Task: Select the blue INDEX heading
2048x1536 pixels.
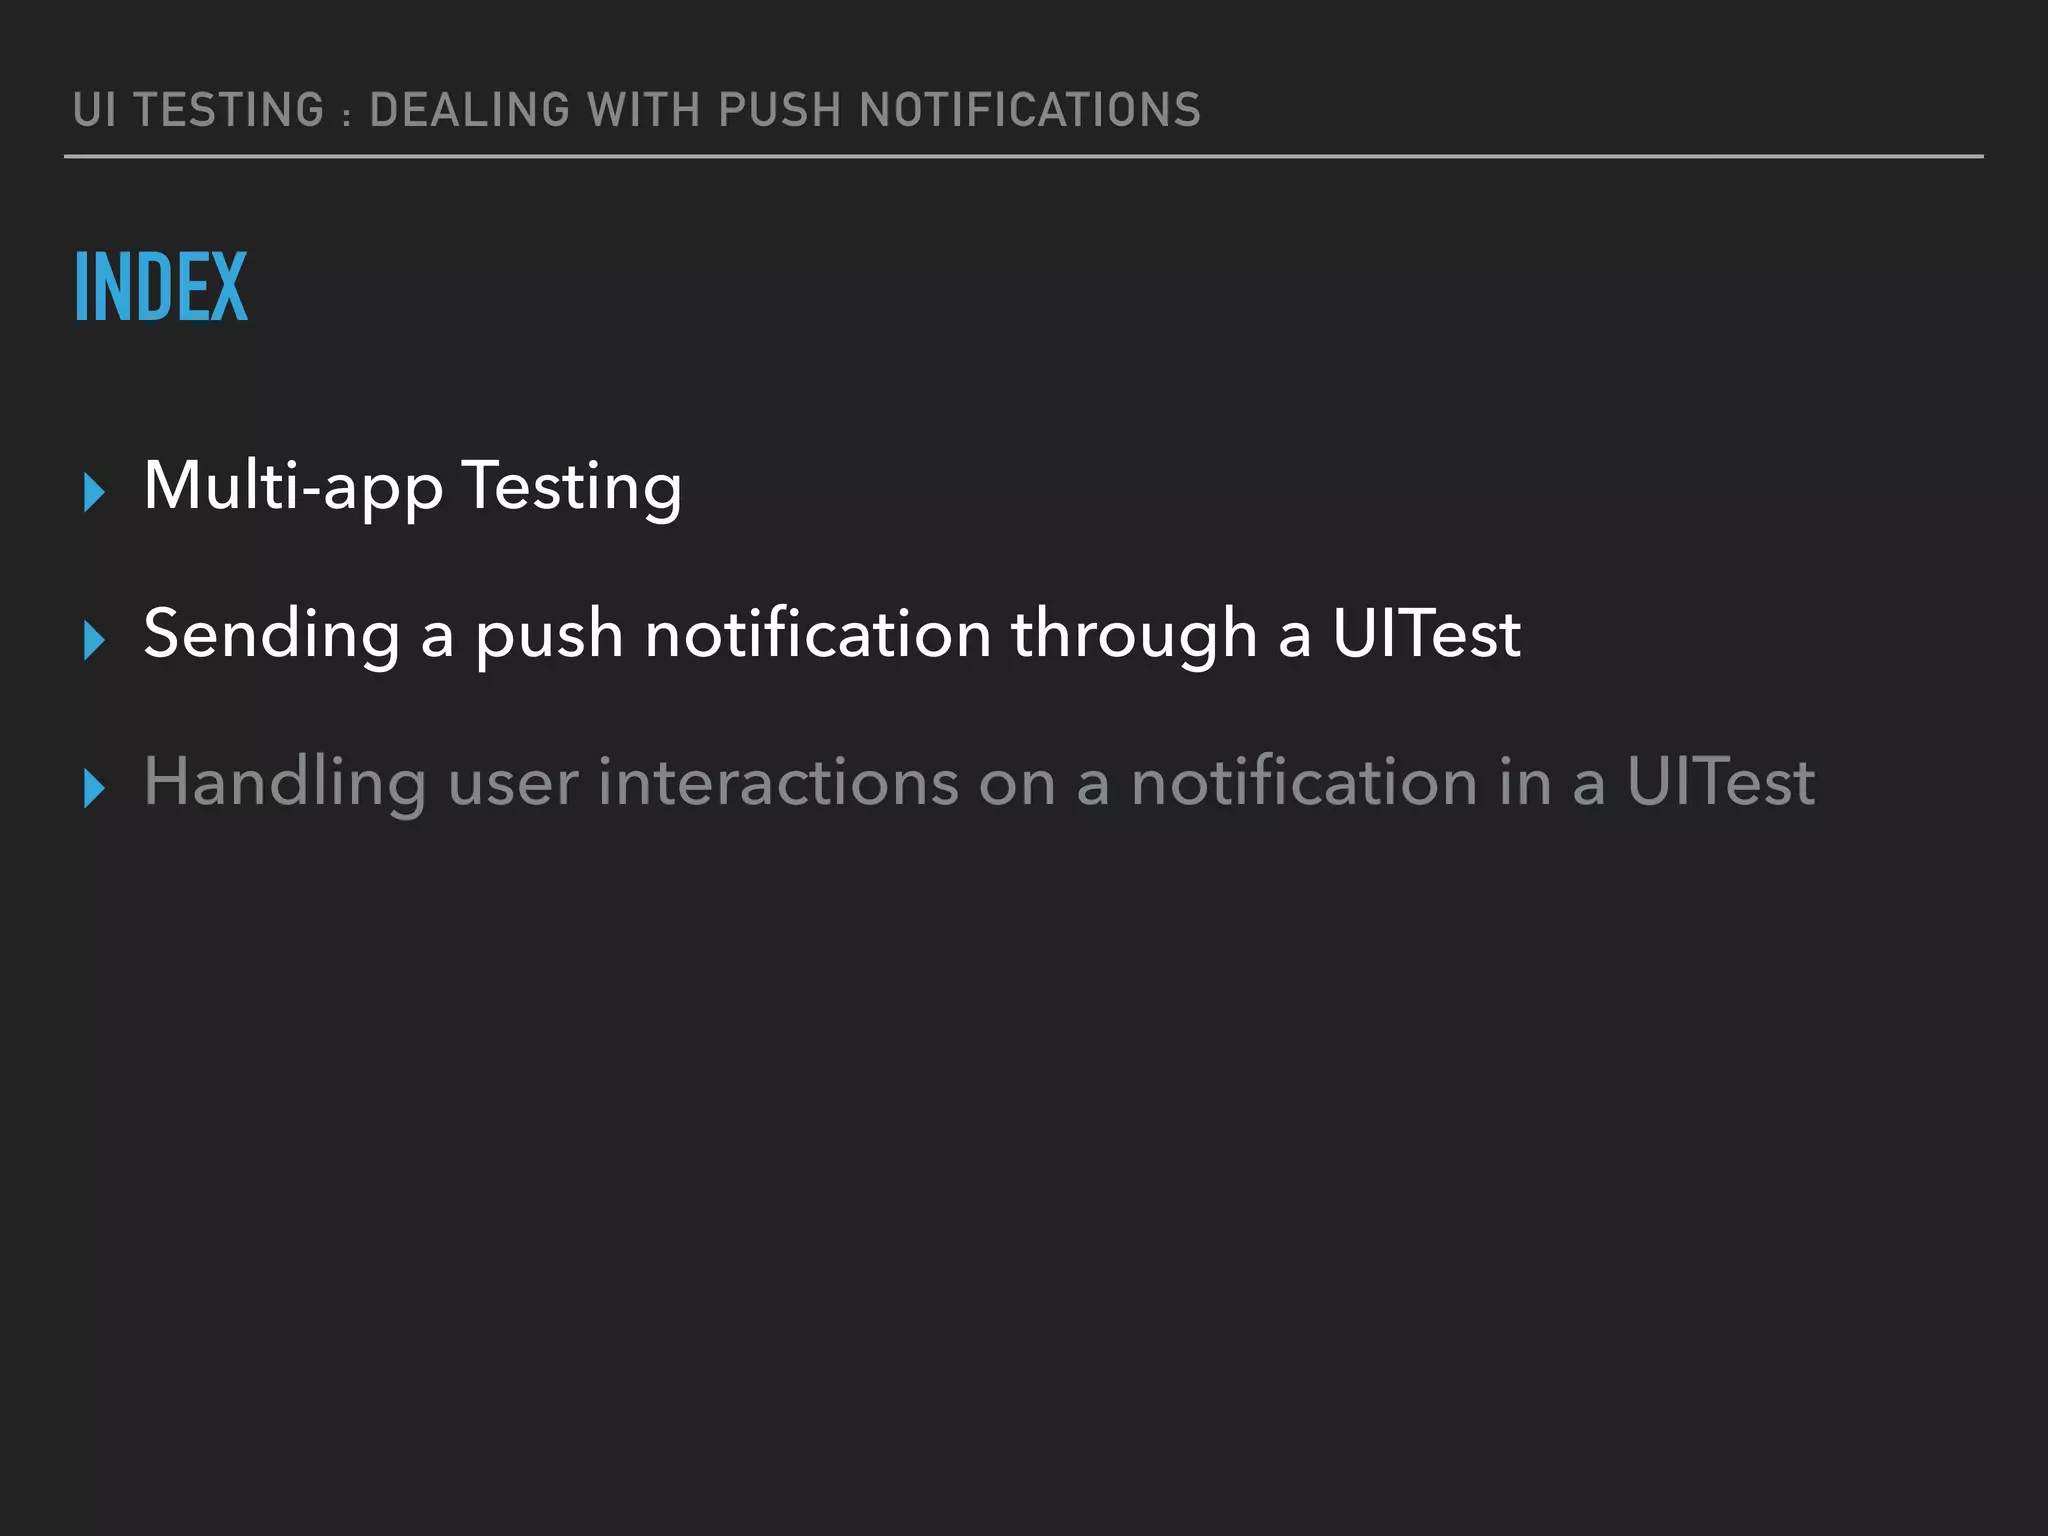Action: 161,287
